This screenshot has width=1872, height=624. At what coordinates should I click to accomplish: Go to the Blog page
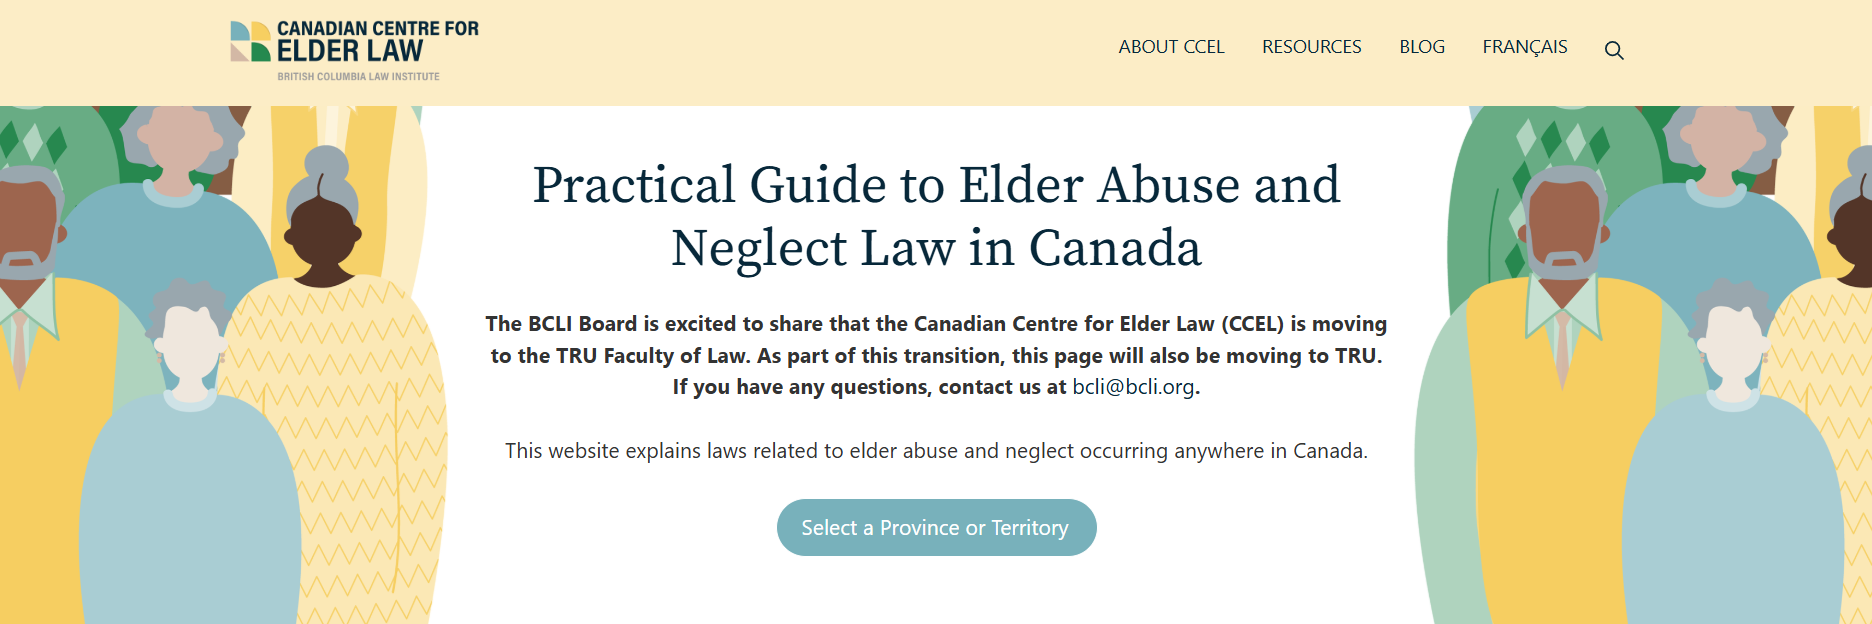[x=1421, y=47]
